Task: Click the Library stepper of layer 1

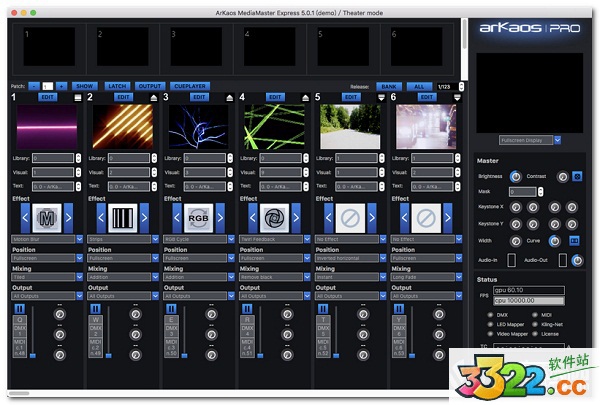Action: (78, 158)
